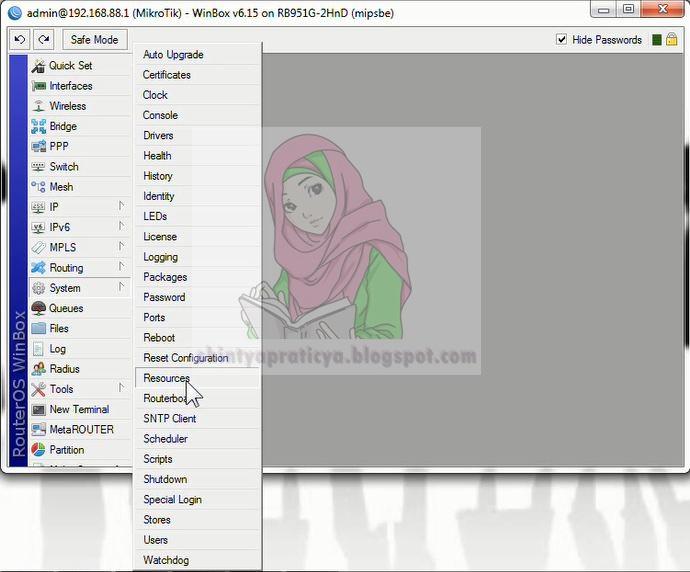Image resolution: width=690 pixels, height=572 pixels.
Task: Open MetaROUTER icon
Action: click(x=38, y=429)
